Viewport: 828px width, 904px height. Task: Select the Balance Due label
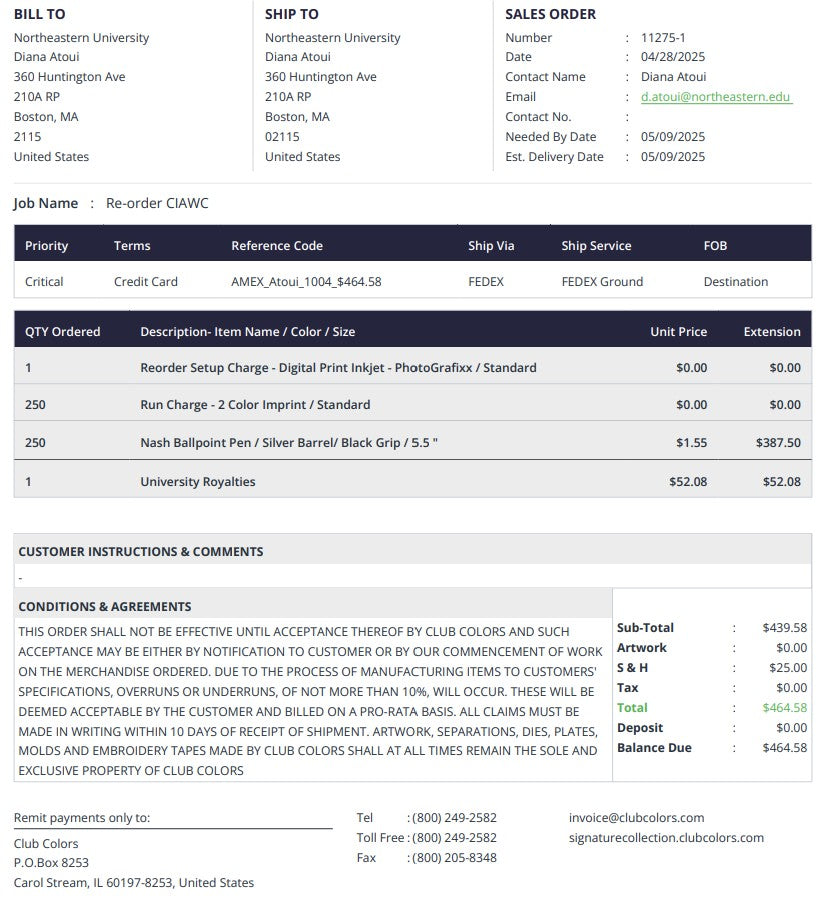point(654,748)
